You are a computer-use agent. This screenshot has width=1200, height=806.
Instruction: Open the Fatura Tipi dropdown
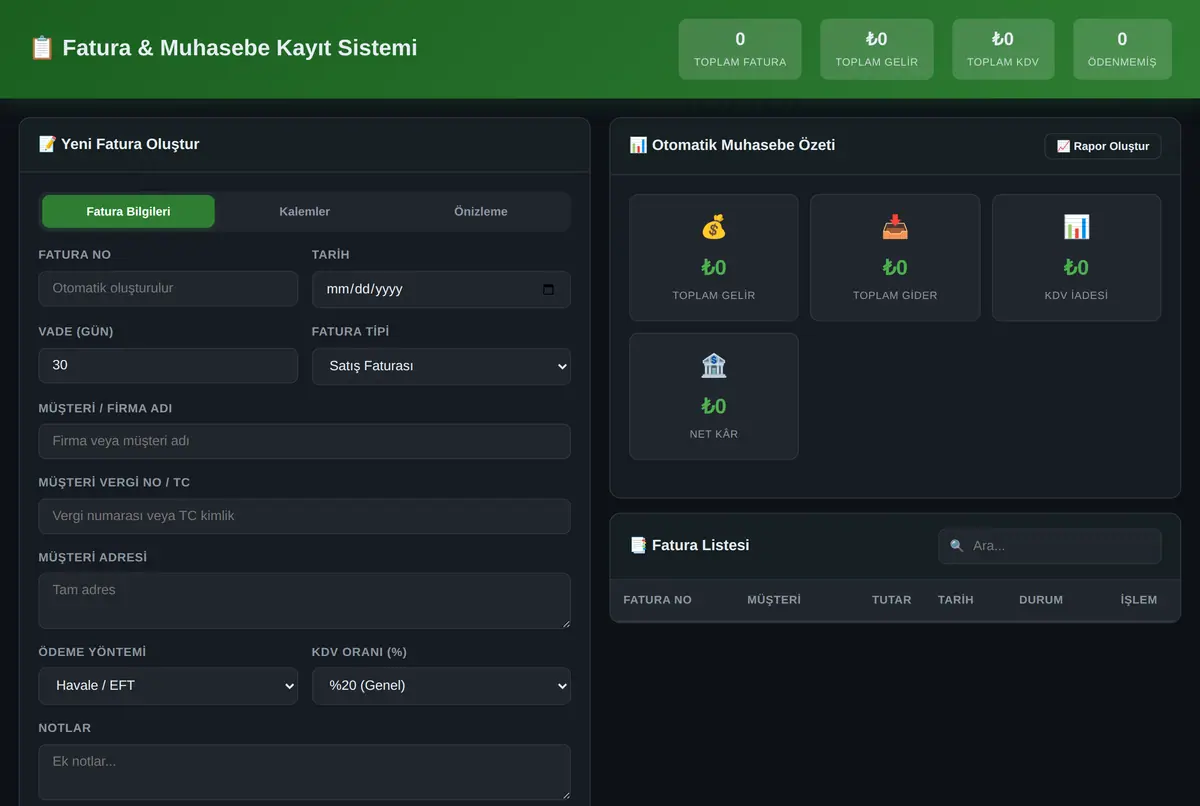coord(441,366)
